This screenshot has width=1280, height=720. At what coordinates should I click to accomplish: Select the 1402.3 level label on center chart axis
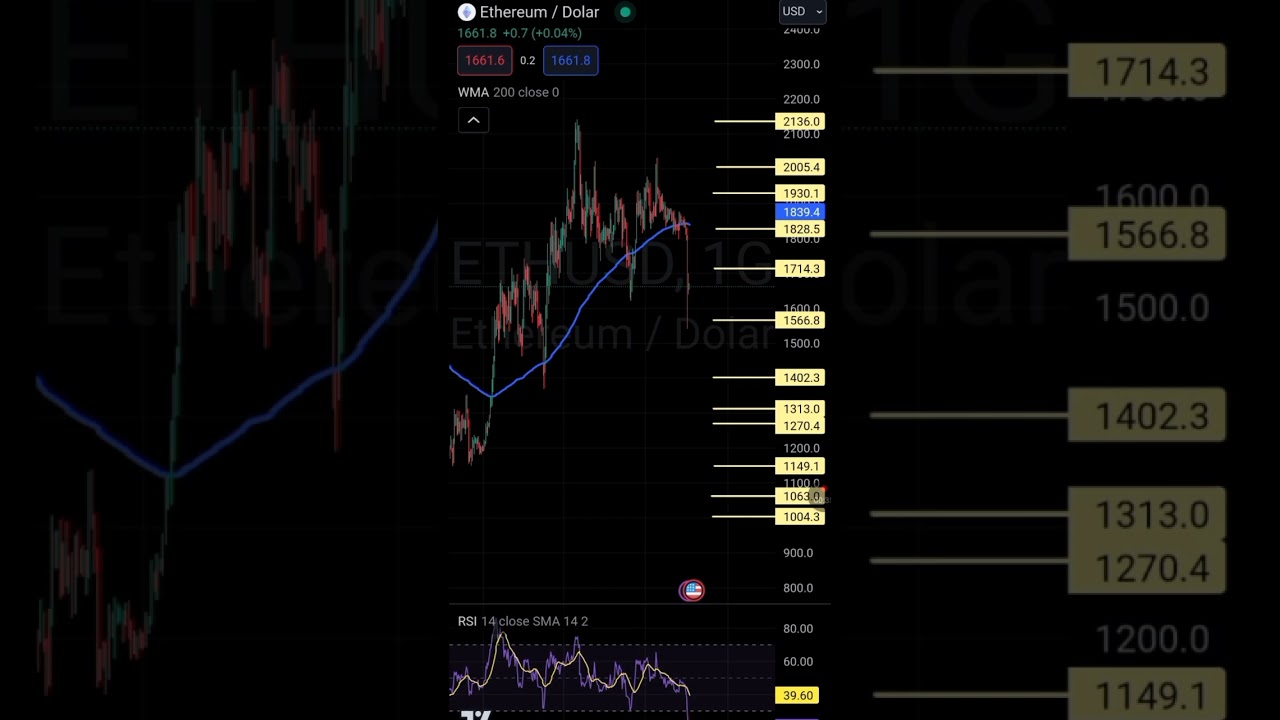pos(800,378)
